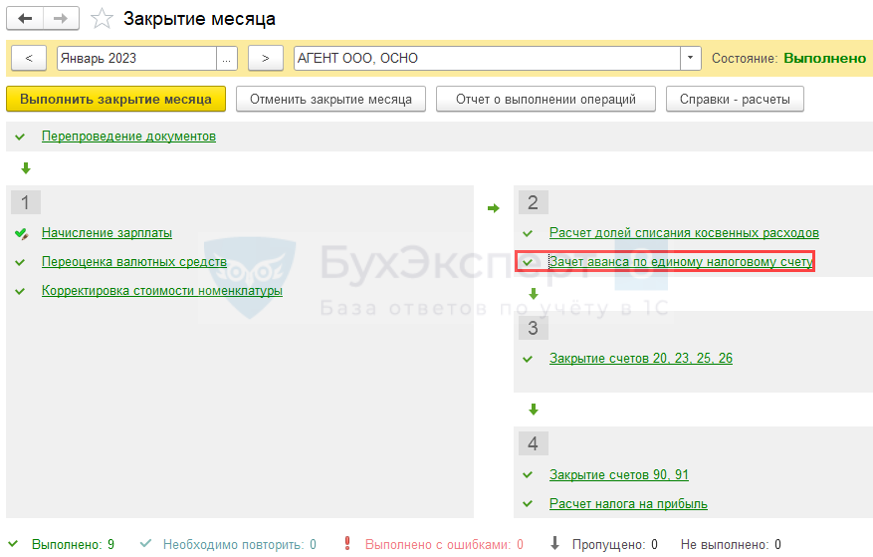
Task: Click Выполнено с ошибками: 0 legend entry
Action: coord(444,544)
